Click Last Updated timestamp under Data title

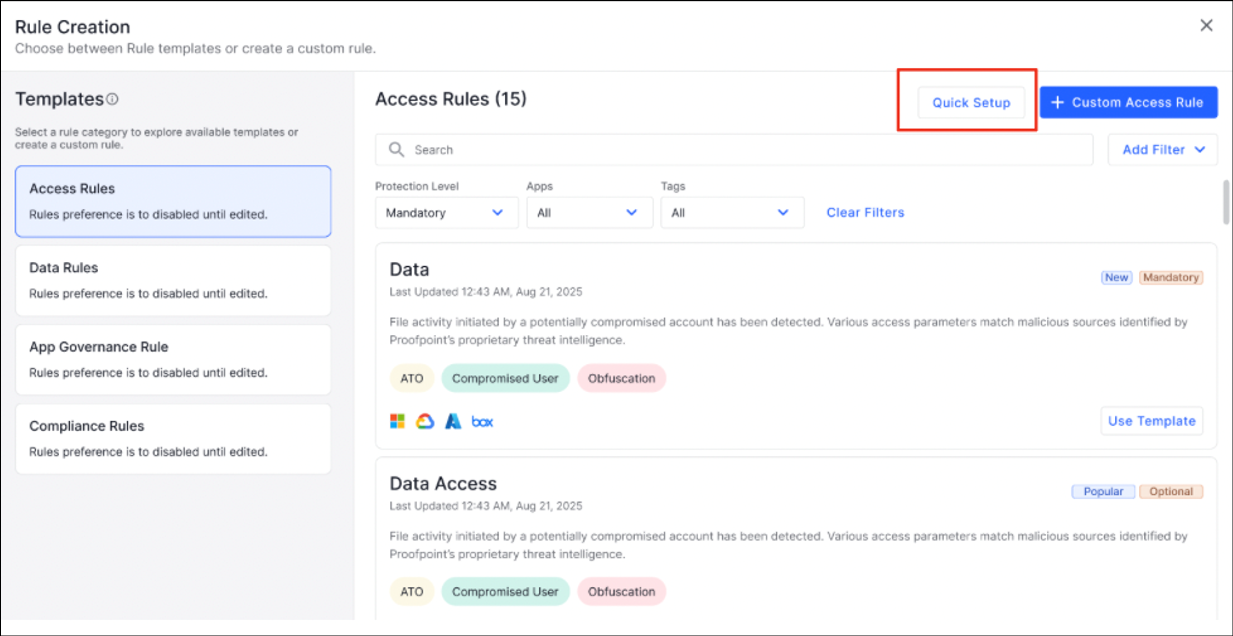(x=486, y=292)
